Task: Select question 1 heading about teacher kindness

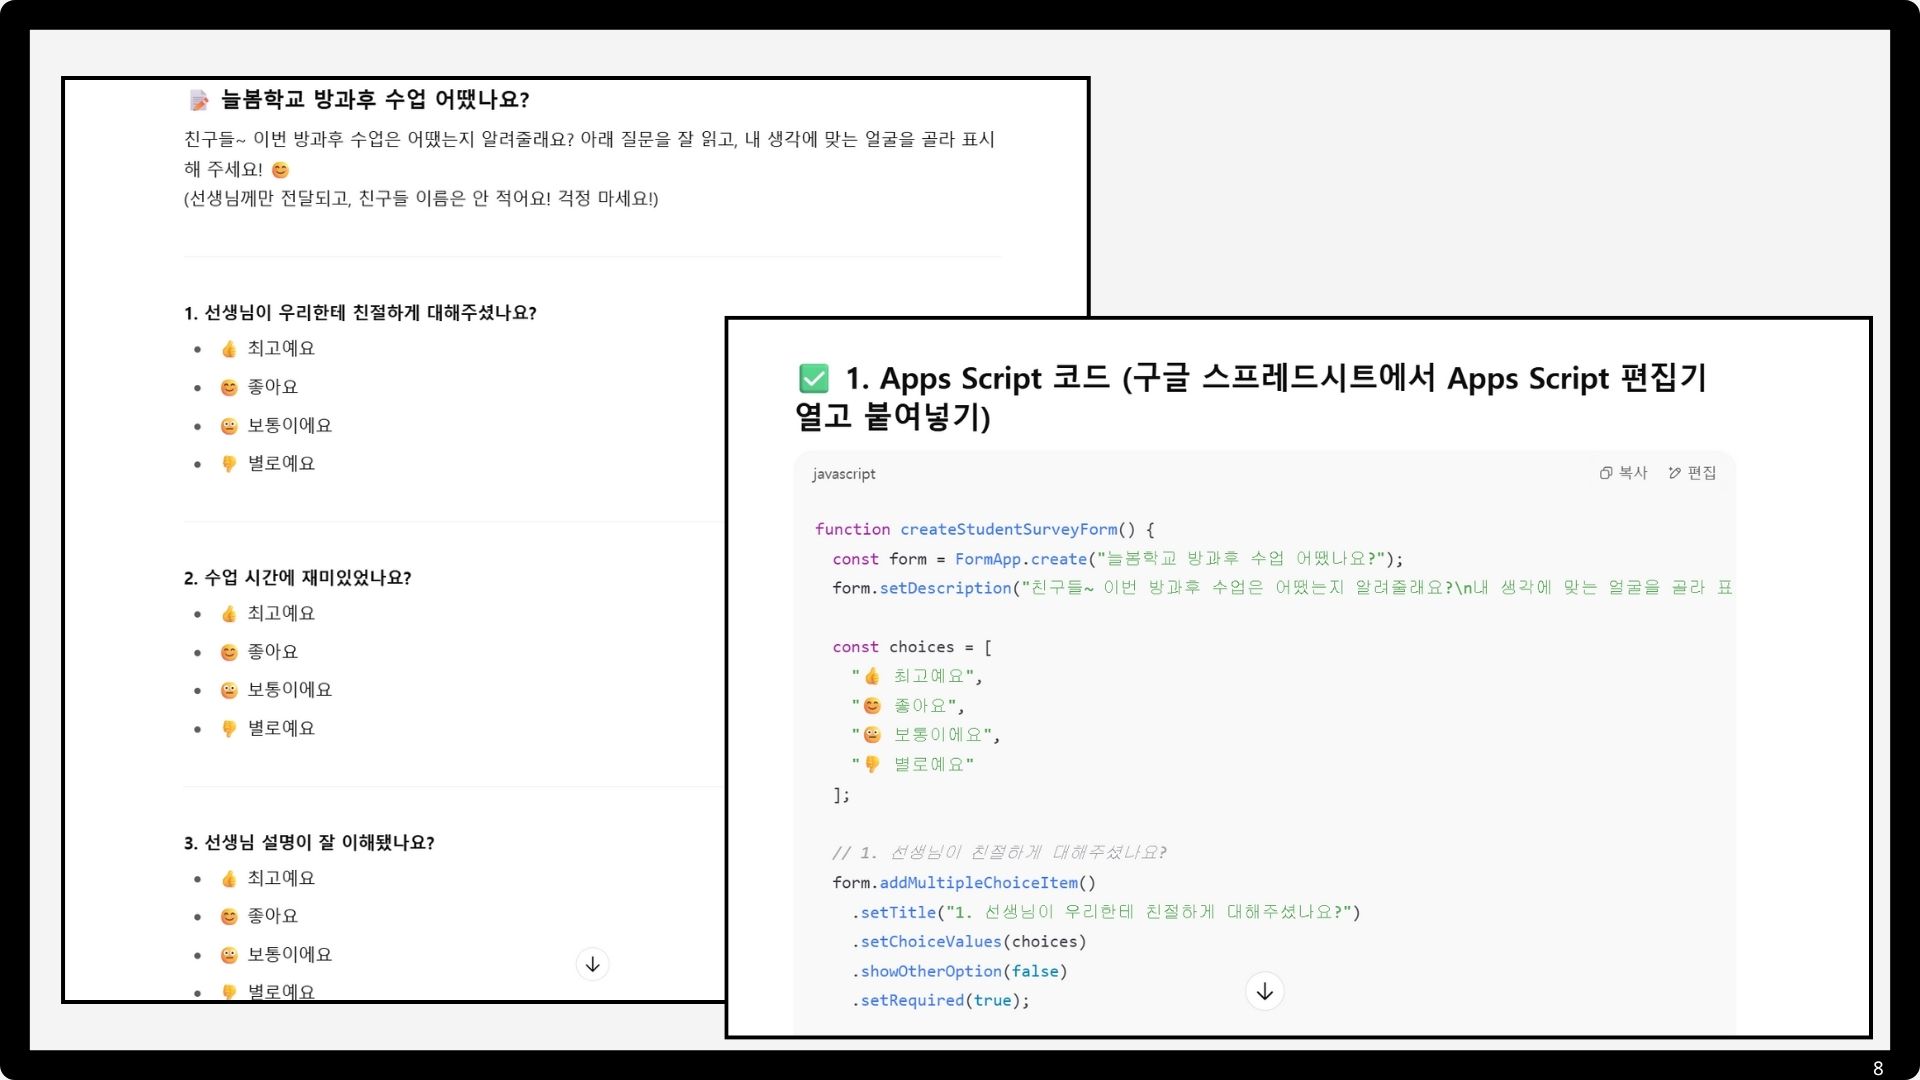Action: tap(360, 313)
